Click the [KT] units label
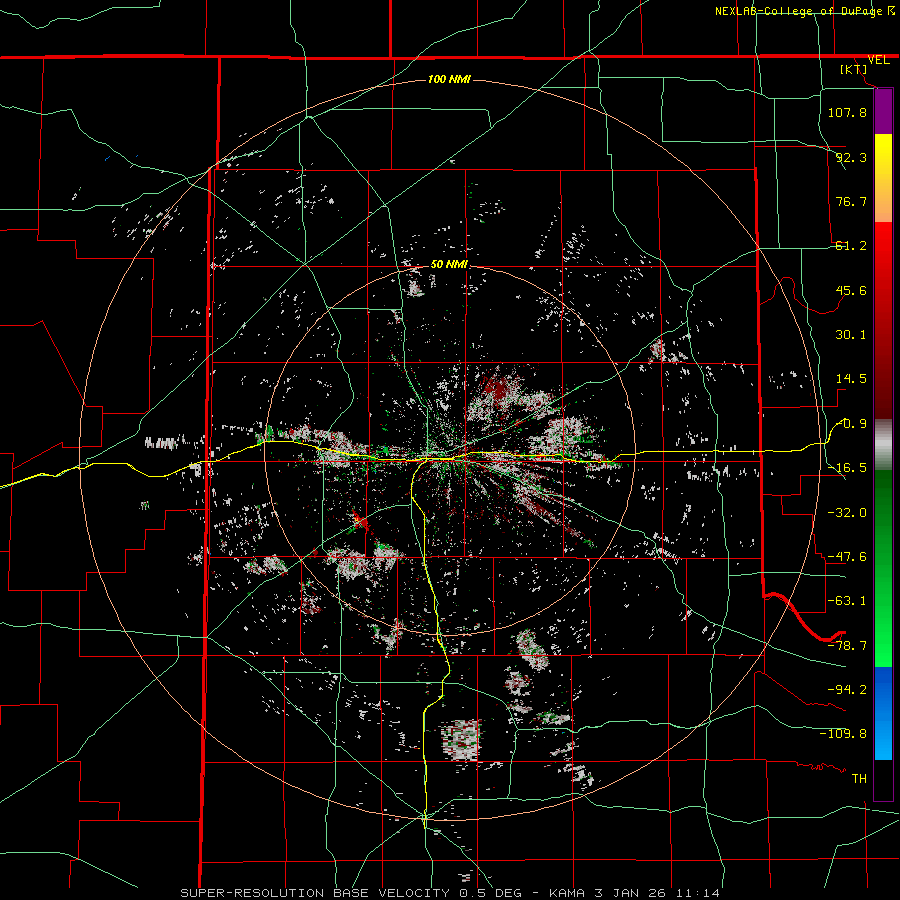900x900 pixels. click(x=854, y=69)
